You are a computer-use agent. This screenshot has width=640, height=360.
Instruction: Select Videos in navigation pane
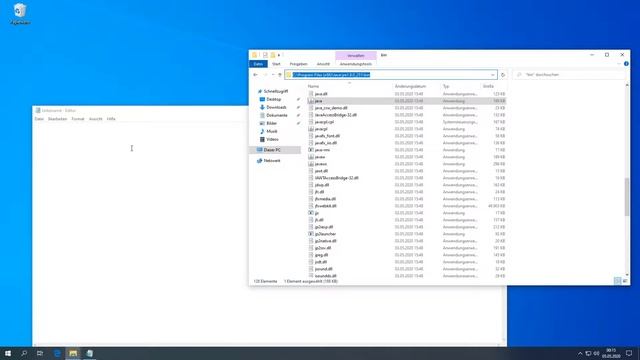coord(272,139)
